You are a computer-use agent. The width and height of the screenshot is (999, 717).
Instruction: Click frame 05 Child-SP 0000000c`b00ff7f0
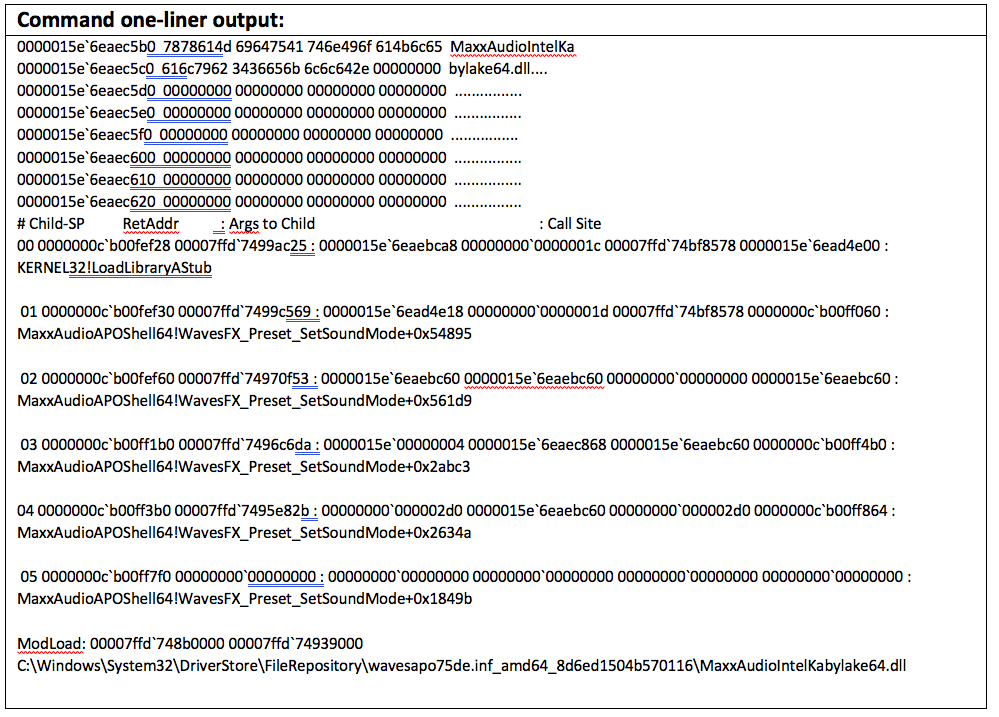(106, 577)
